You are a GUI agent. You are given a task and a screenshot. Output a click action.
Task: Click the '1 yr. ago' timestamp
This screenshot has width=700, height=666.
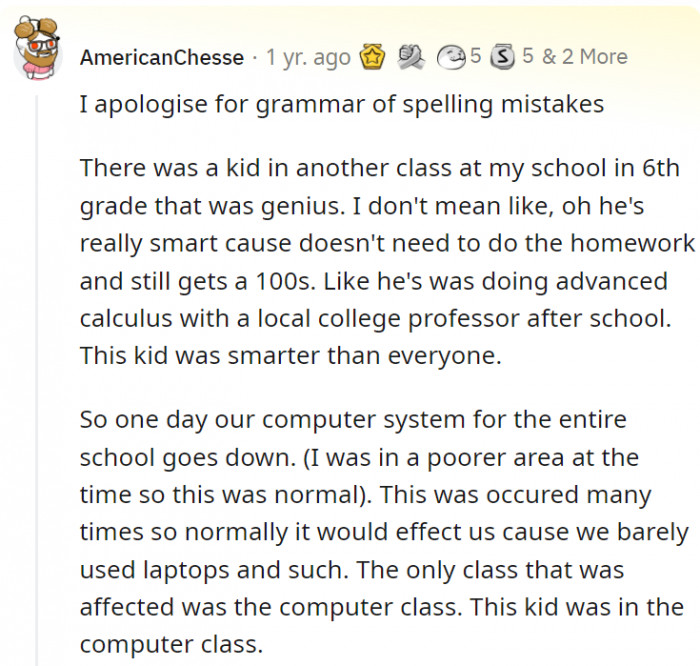308,58
